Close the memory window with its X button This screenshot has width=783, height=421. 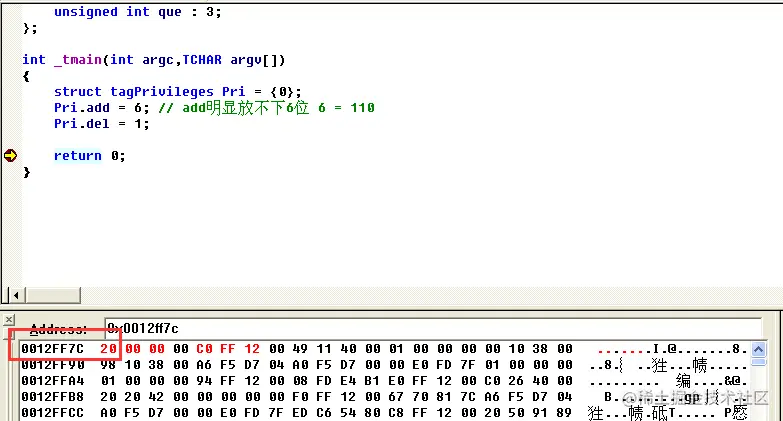9,320
